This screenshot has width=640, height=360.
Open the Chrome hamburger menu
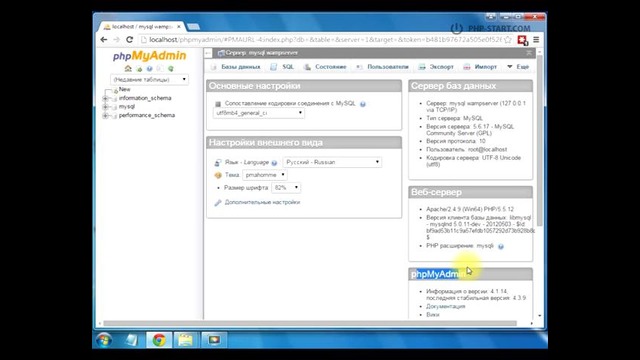point(536,40)
